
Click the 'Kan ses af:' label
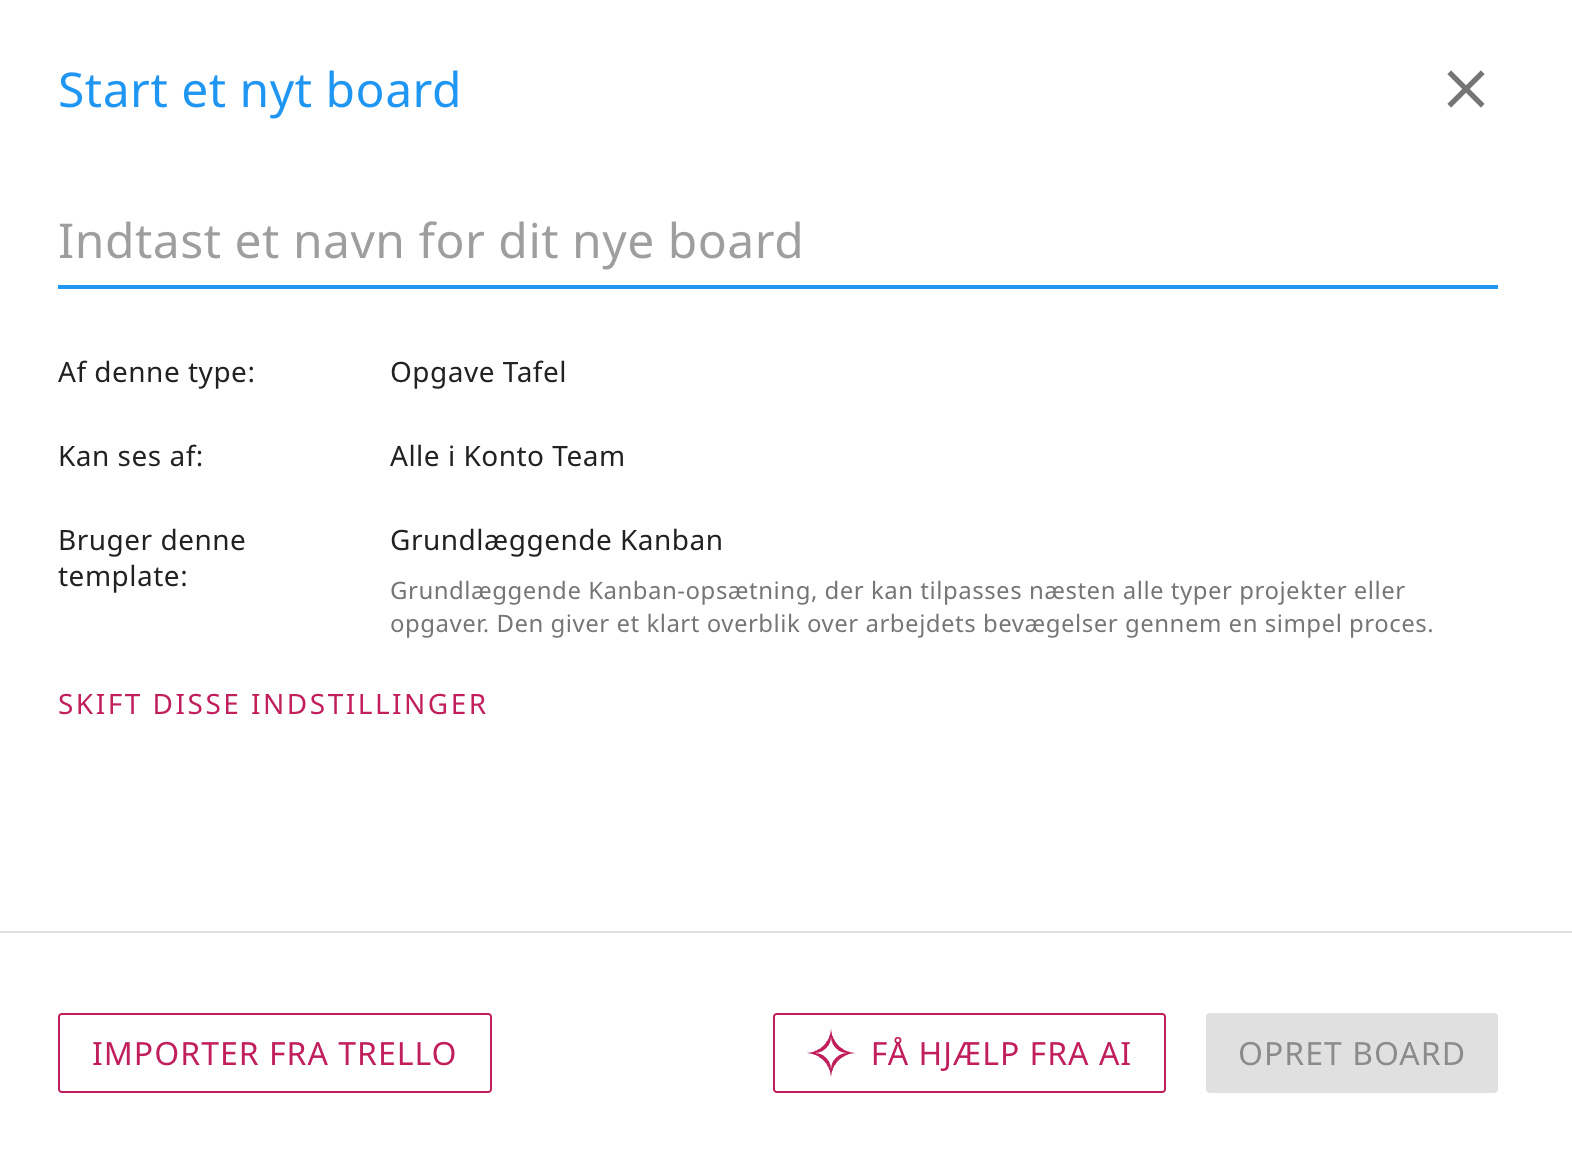(131, 456)
